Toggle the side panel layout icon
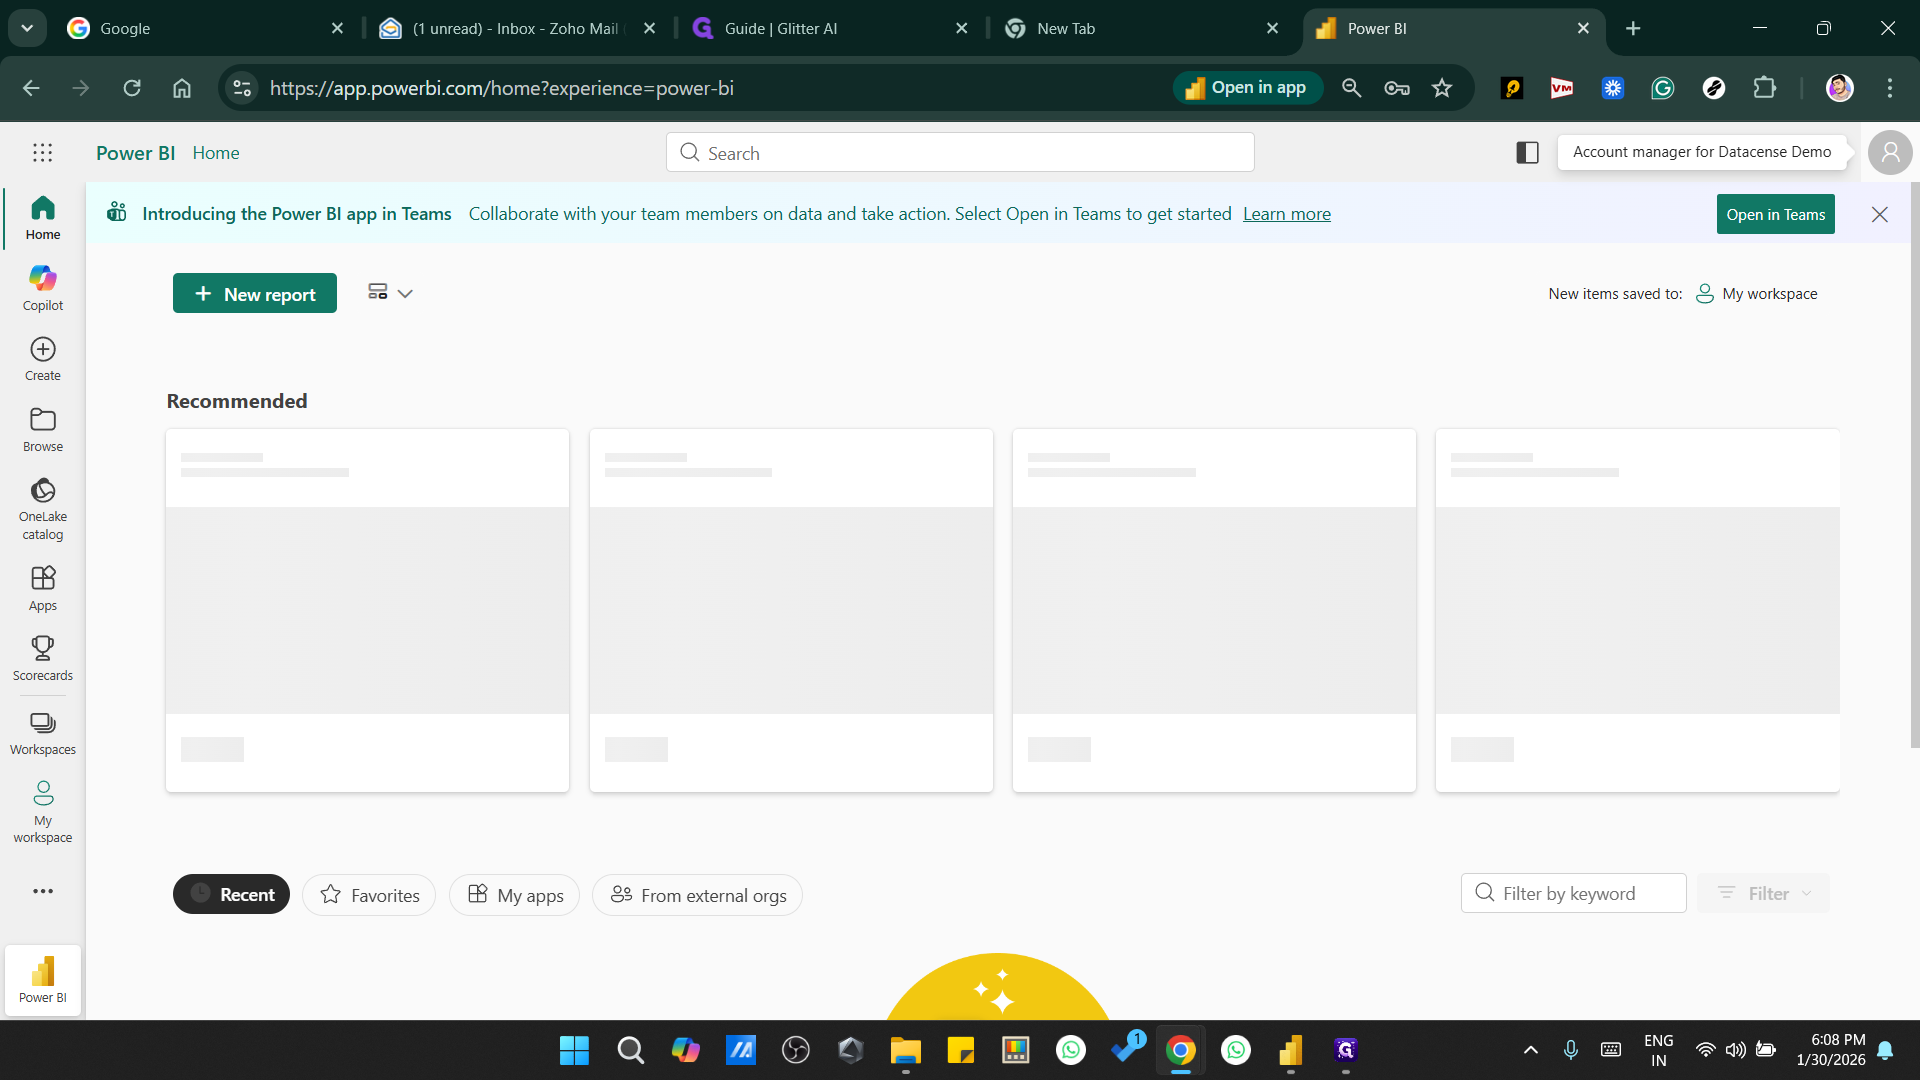Image resolution: width=1920 pixels, height=1080 pixels. point(1527,152)
